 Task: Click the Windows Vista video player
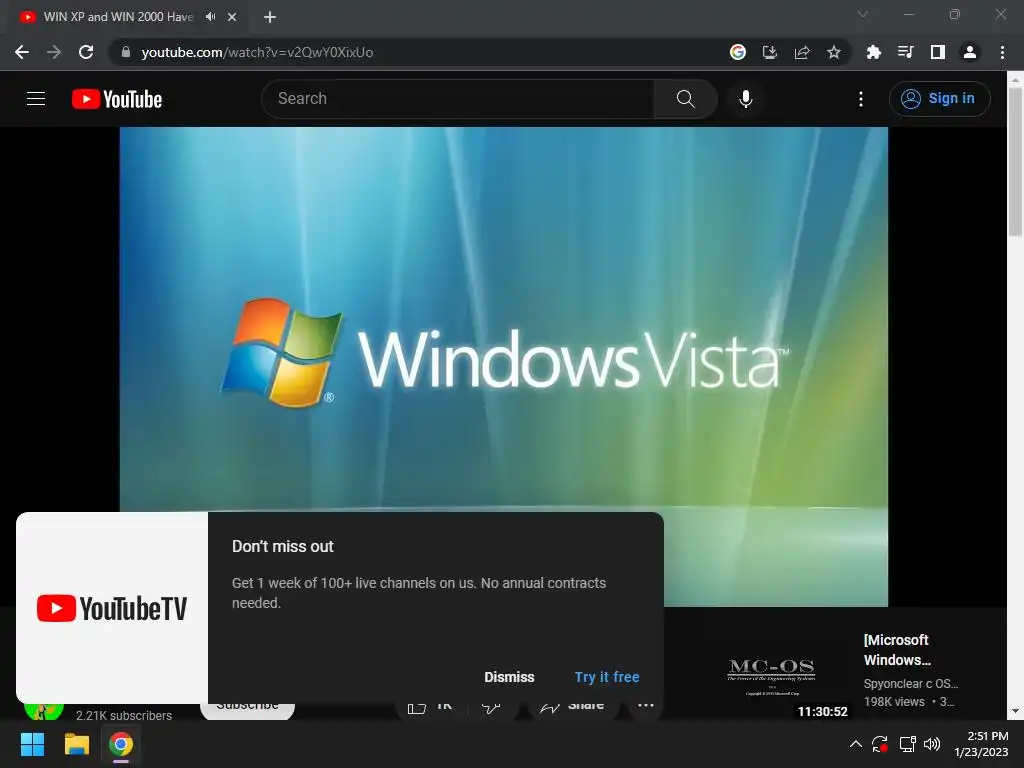504,366
